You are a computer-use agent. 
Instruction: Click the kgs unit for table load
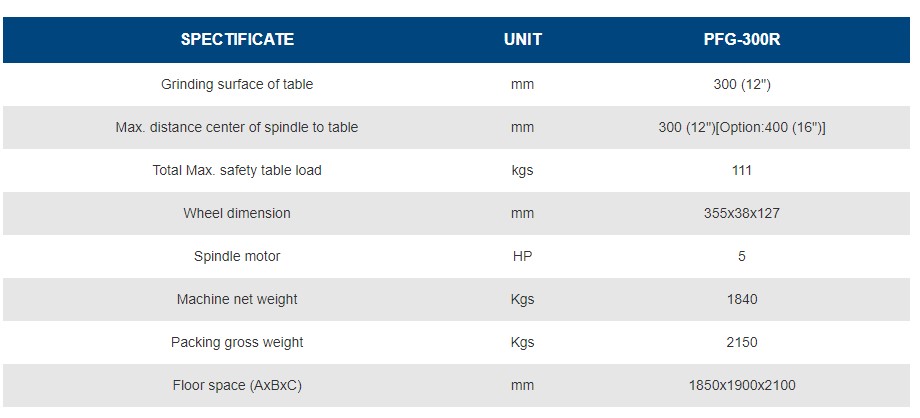522,171
